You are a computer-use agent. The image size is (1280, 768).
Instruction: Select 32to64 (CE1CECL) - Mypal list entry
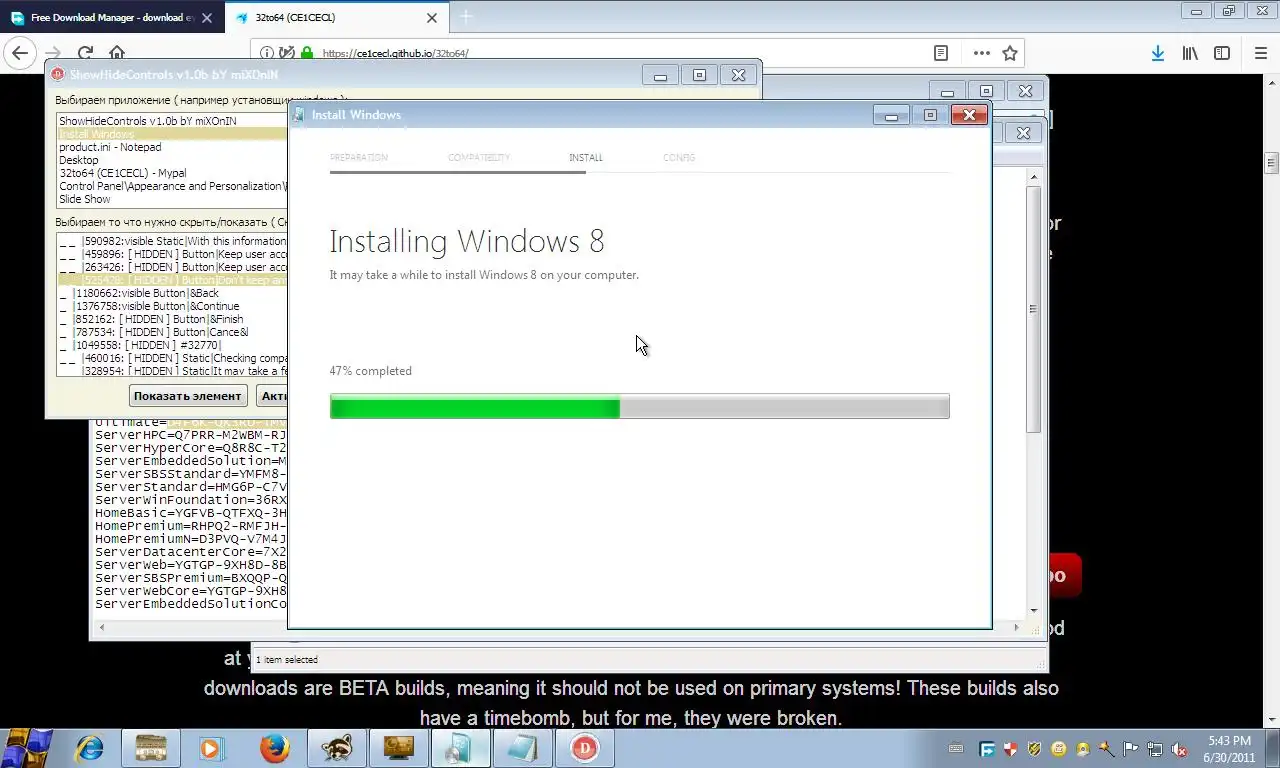pos(172,173)
